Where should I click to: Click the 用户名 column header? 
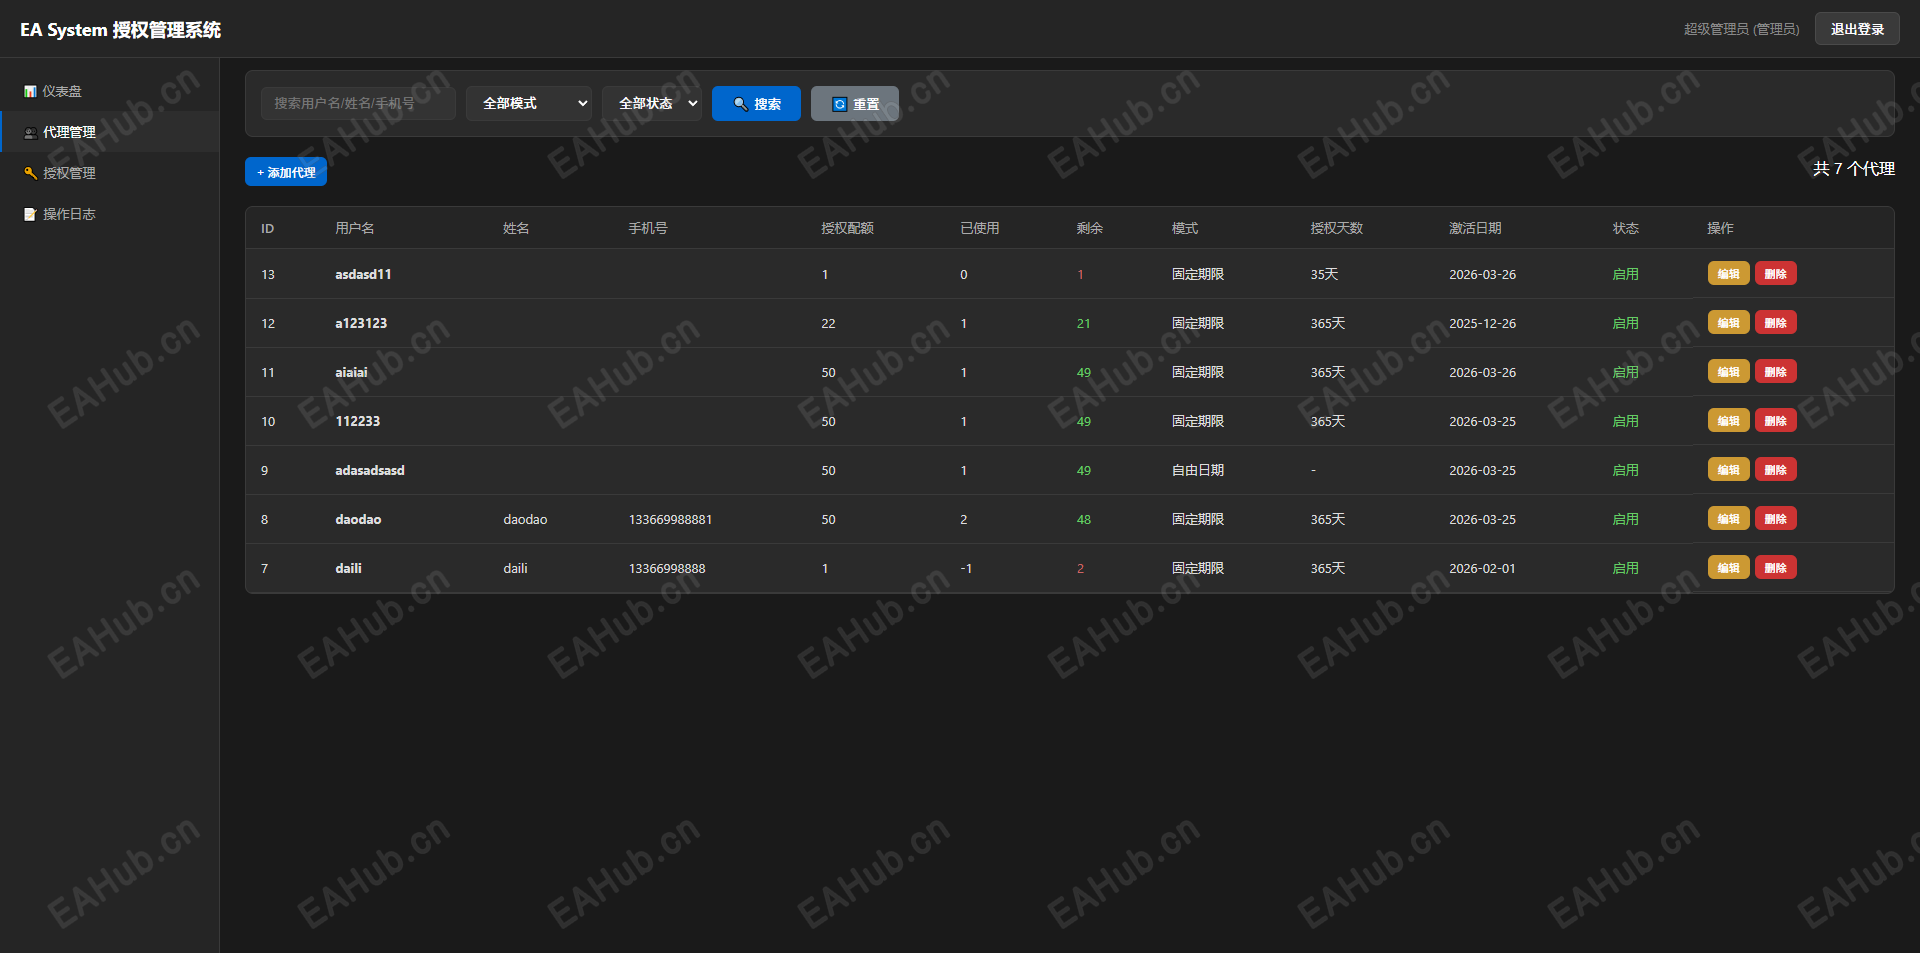(355, 228)
